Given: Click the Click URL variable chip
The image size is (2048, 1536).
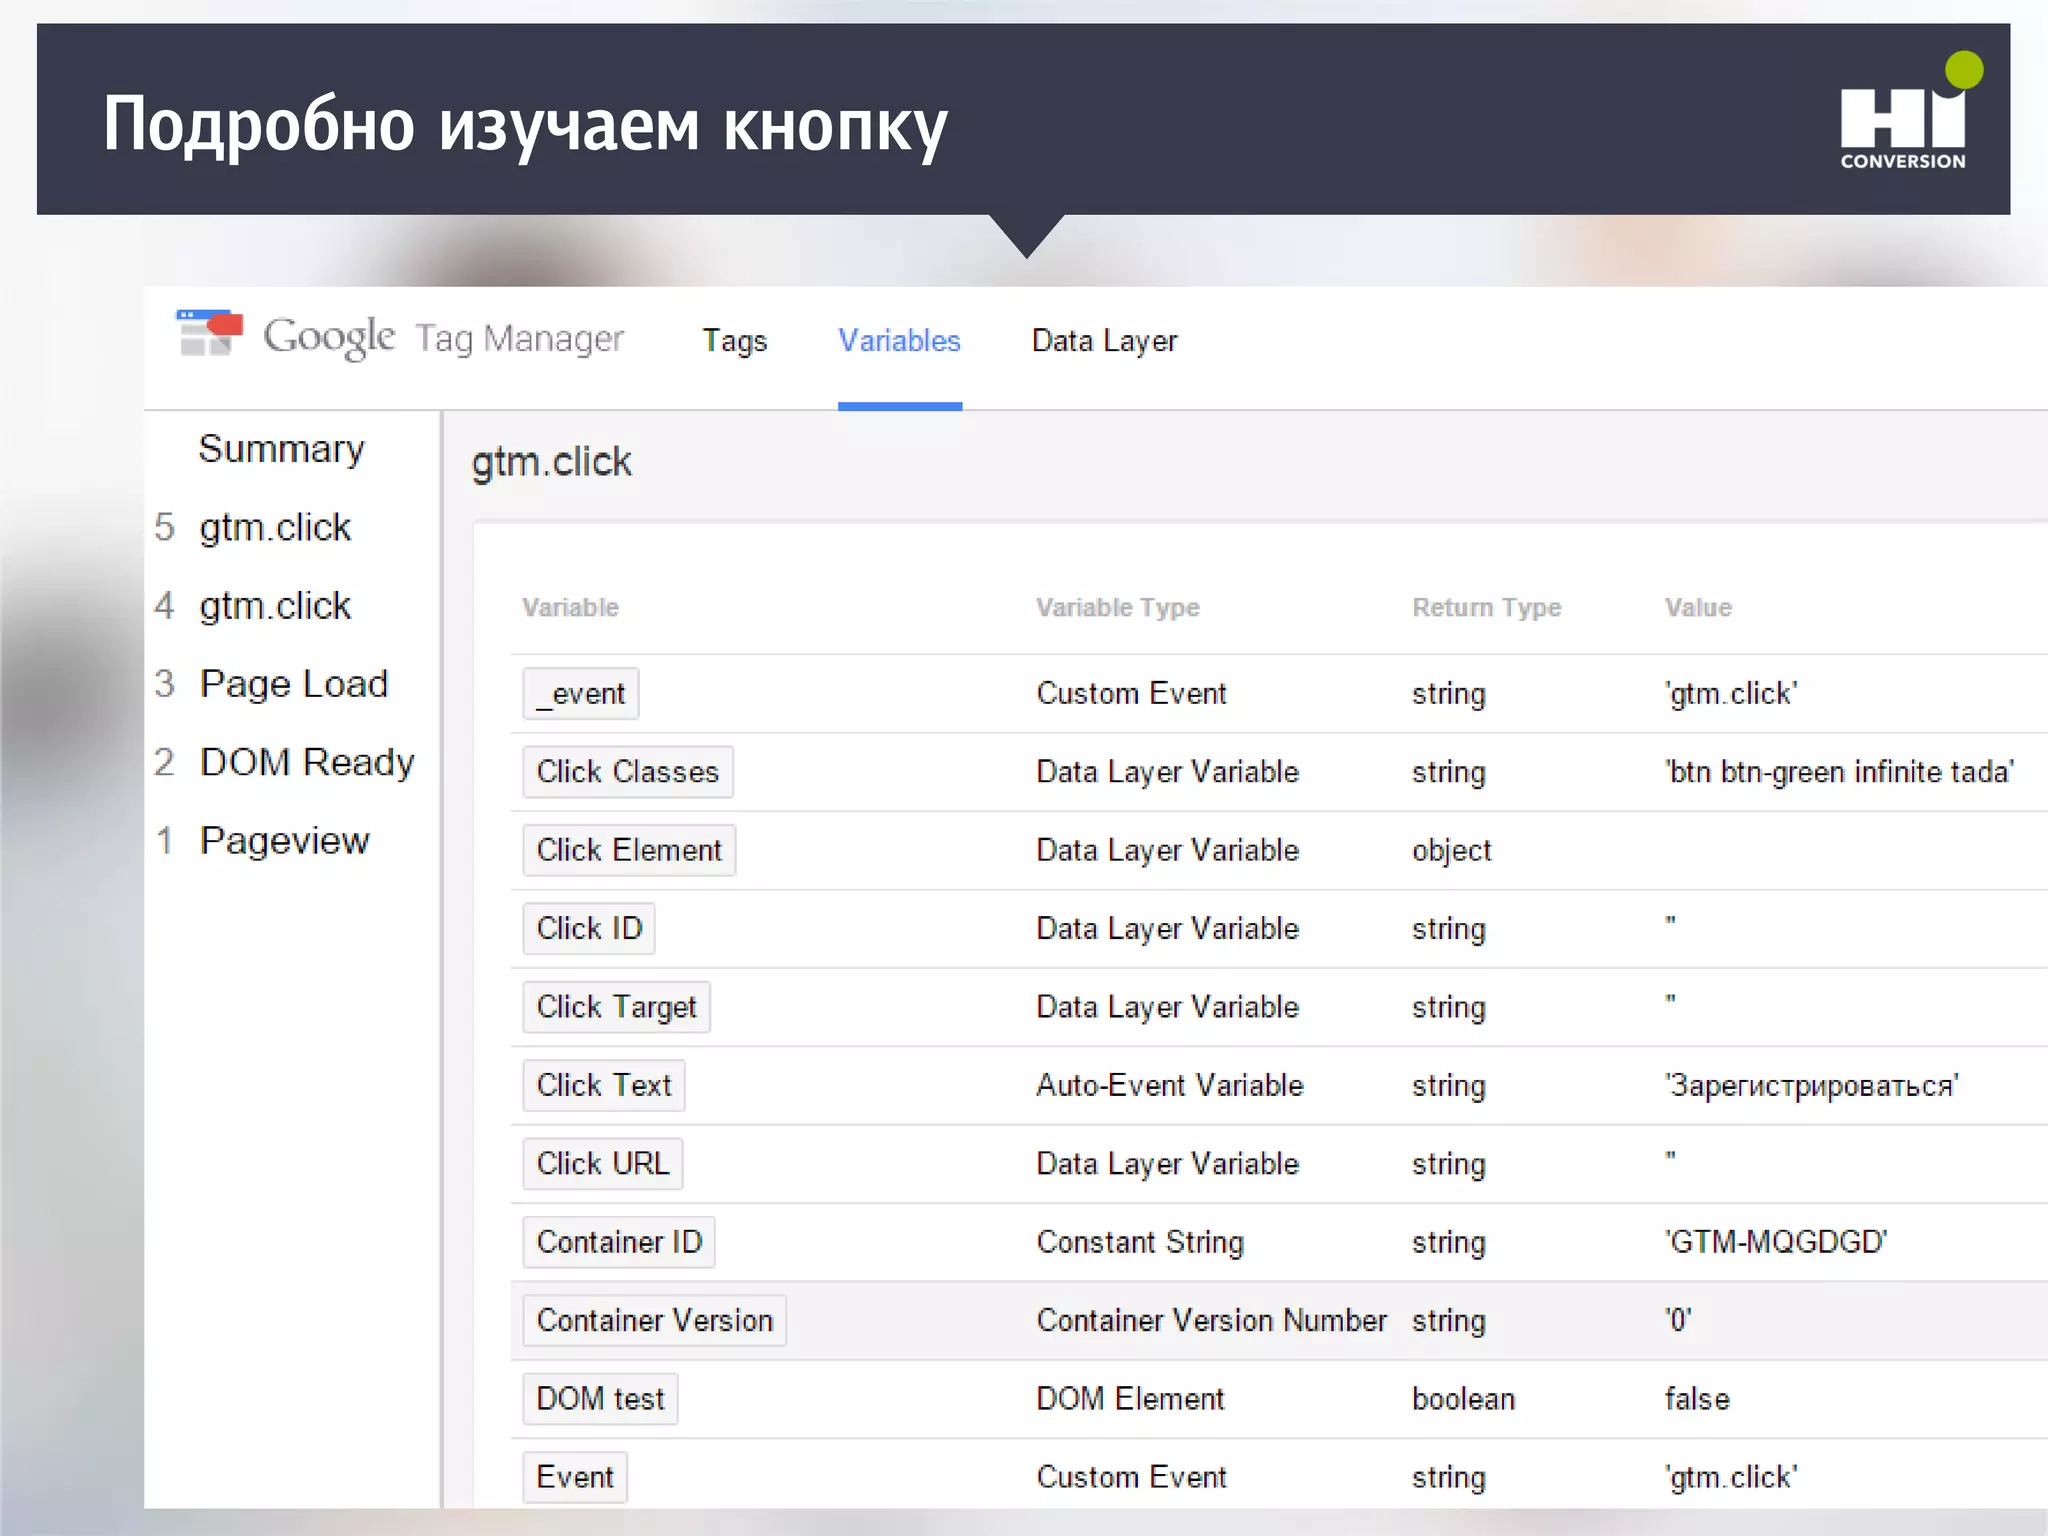Looking at the screenshot, I should coord(602,1164).
